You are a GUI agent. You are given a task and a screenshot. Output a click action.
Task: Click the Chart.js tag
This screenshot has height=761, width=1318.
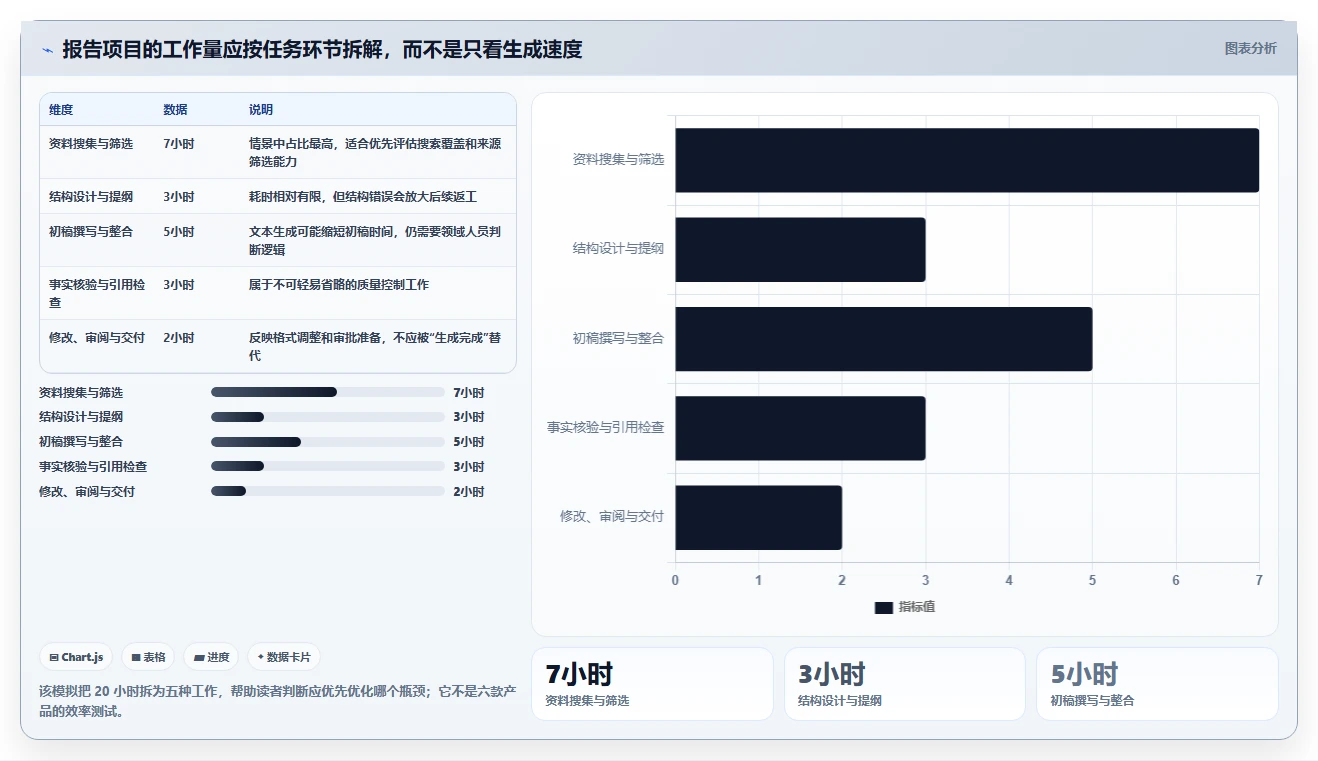pos(77,657)
